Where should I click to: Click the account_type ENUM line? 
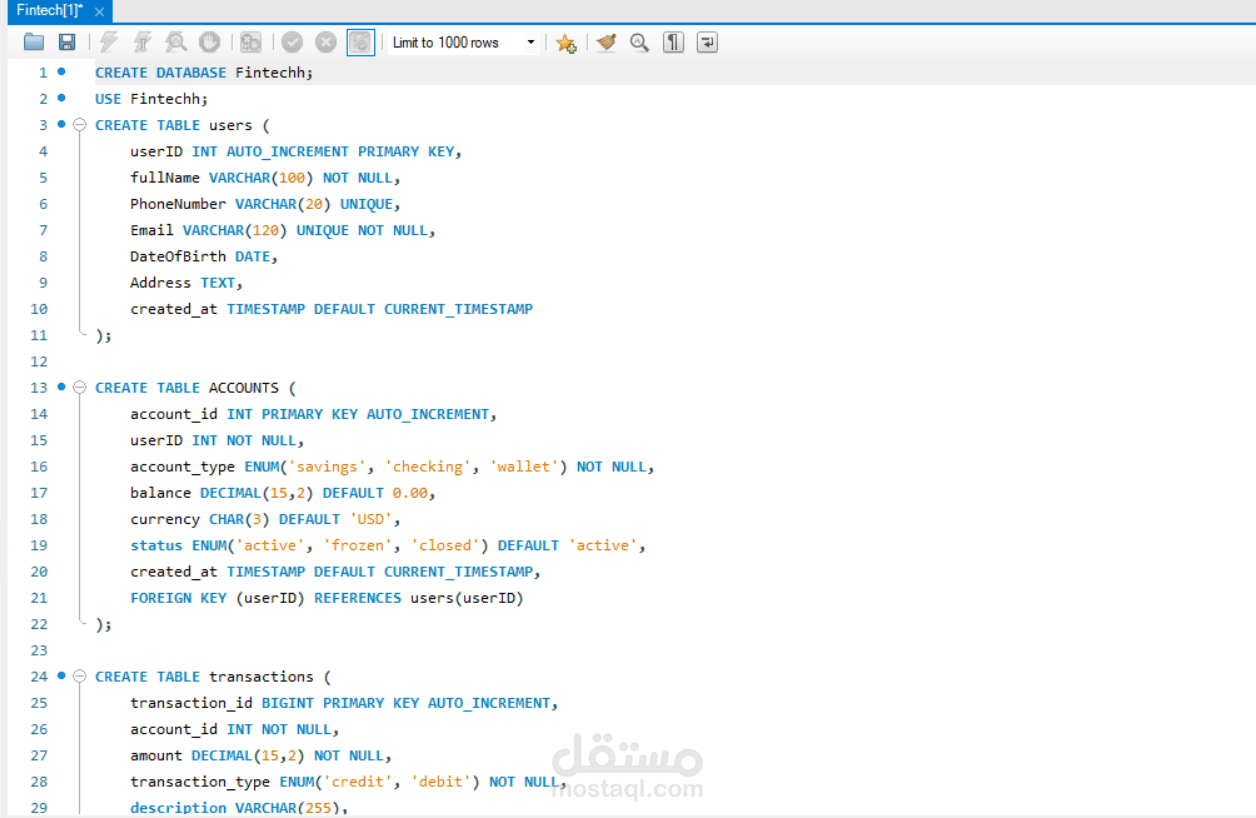[392, 466]
